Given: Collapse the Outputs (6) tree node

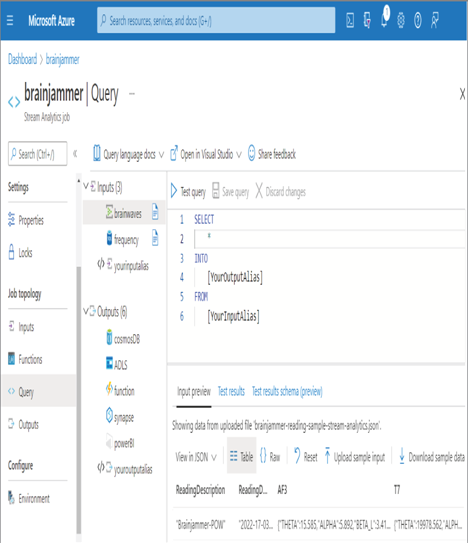Looking at the screenshot, I should 86,311.
